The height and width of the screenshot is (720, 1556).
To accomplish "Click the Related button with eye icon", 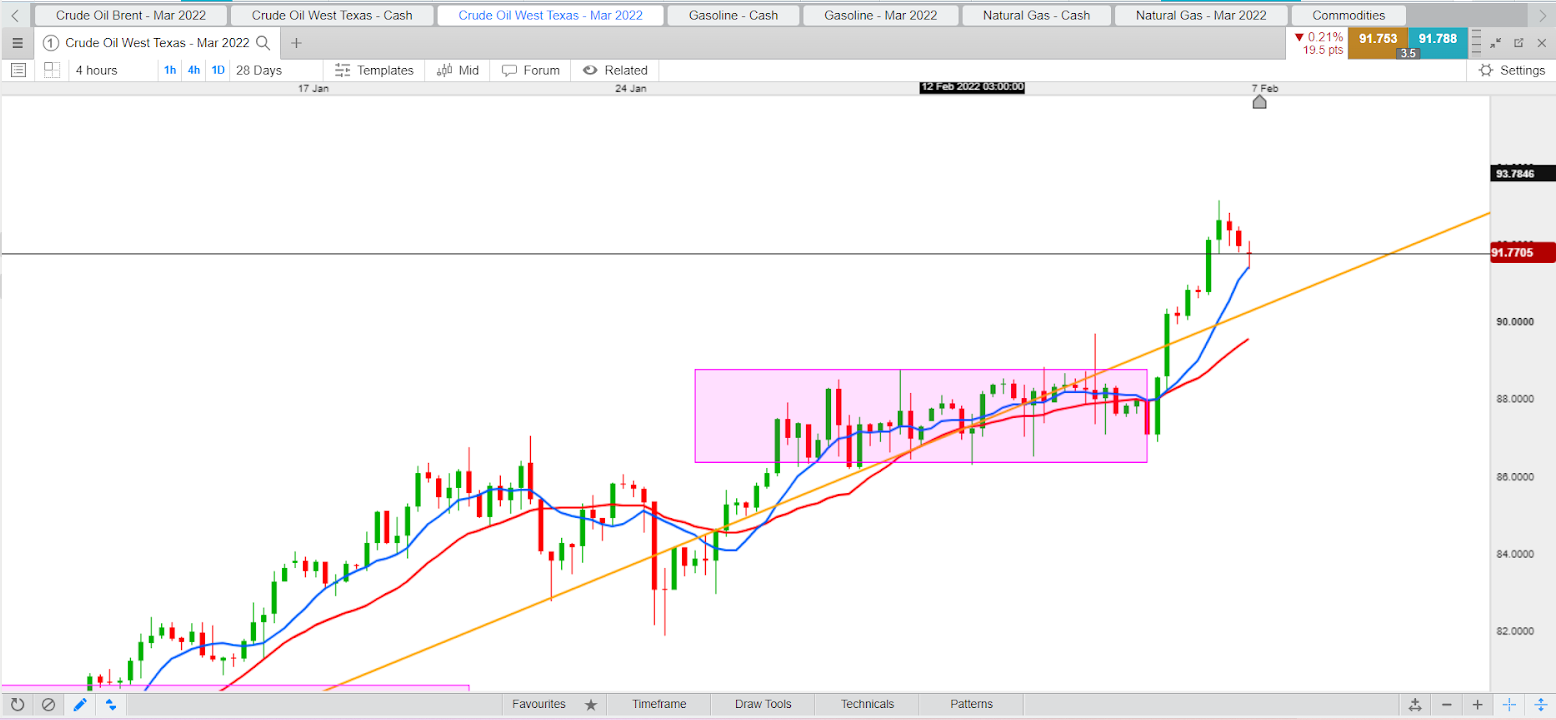I will click(x=615, y=70).
